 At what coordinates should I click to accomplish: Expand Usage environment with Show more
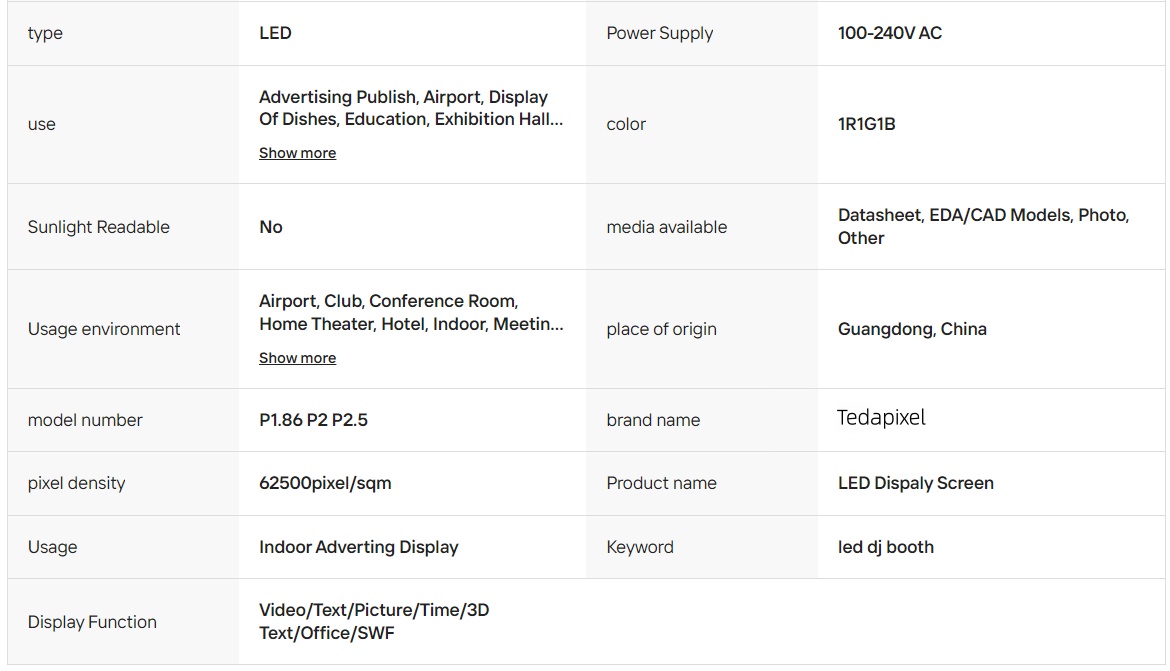pos(297,358)
